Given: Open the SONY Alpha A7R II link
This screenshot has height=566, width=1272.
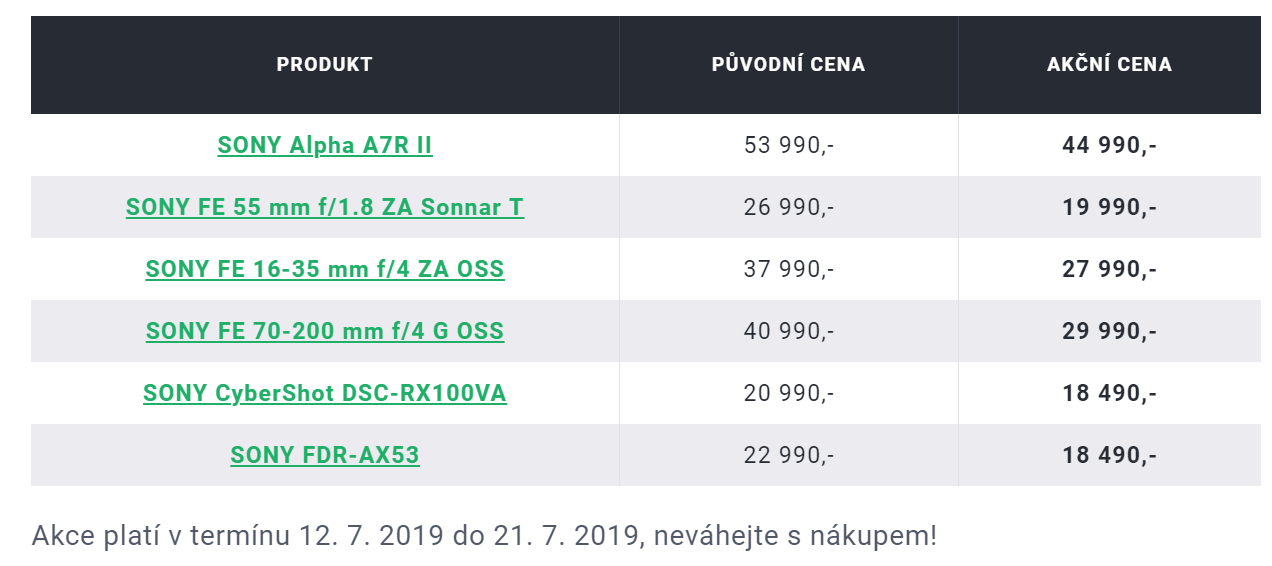Looking at the screenshot, I should tap(325, 145).
